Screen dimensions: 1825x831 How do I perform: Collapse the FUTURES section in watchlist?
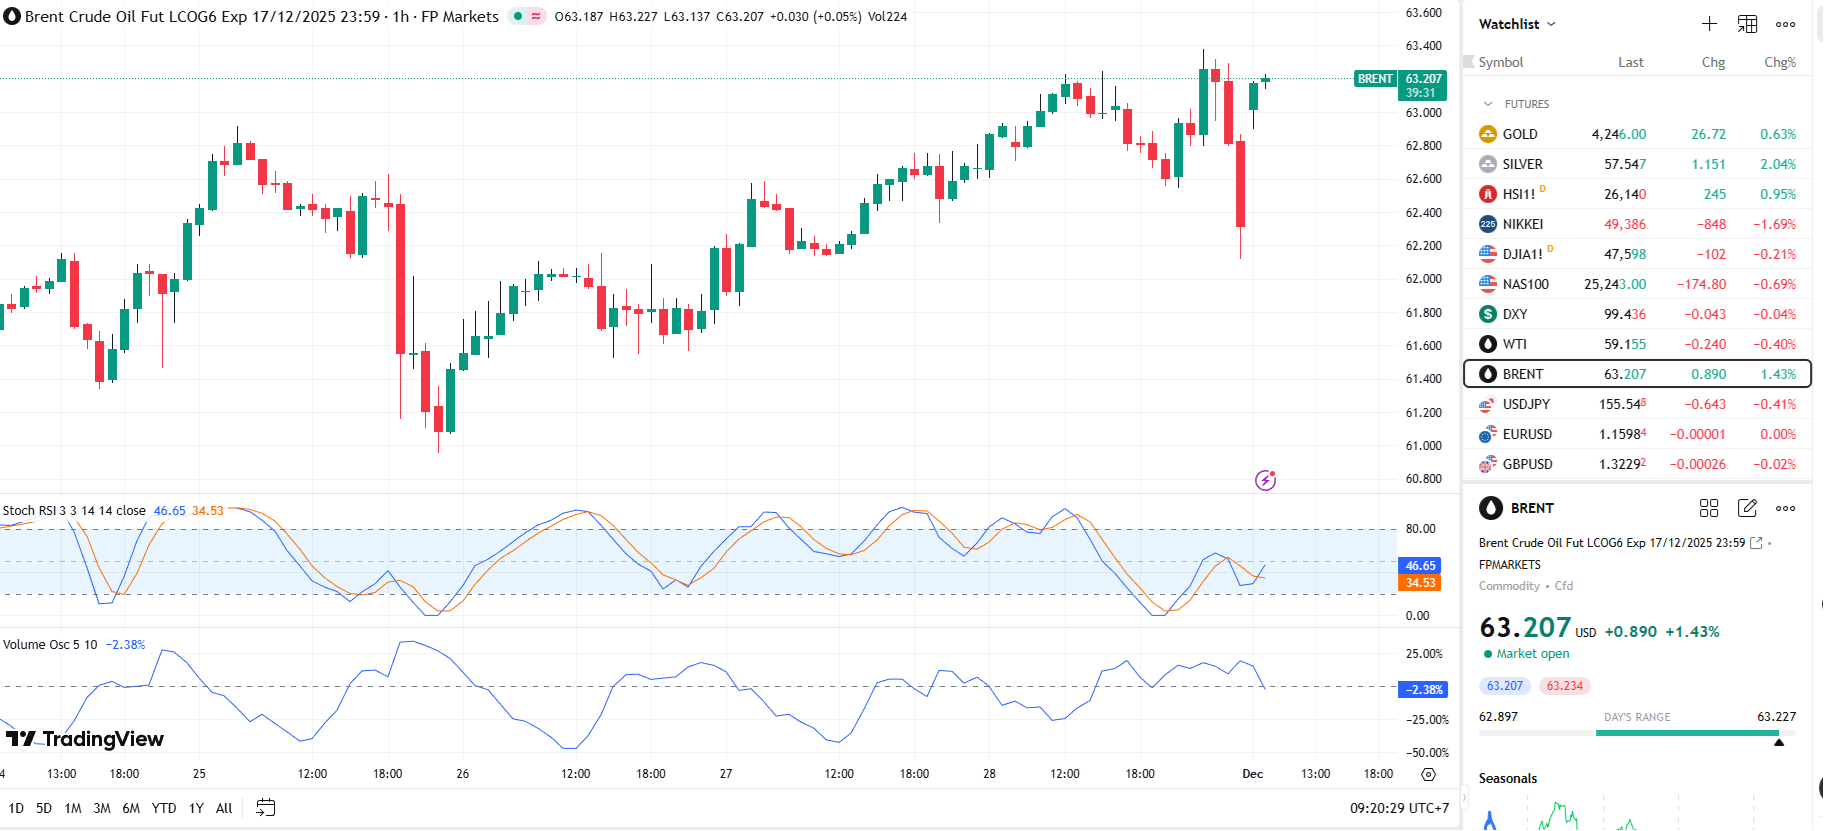coord(1488,104)
